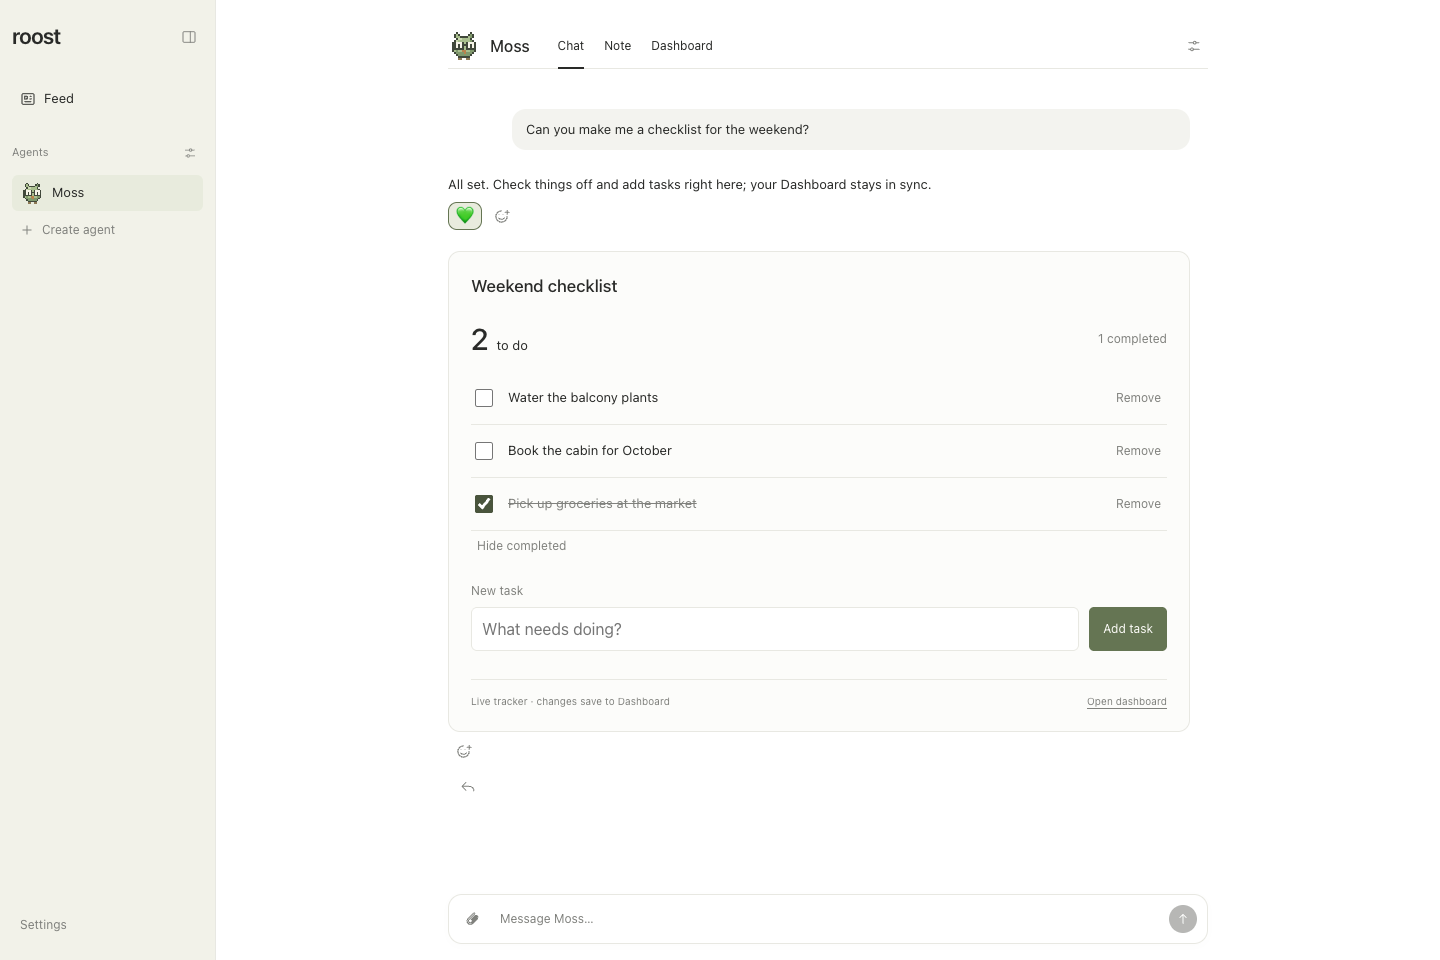1440x960 pixels.
Task: Click the plus icon beside Create agent
Action: (x=27, y=230)
